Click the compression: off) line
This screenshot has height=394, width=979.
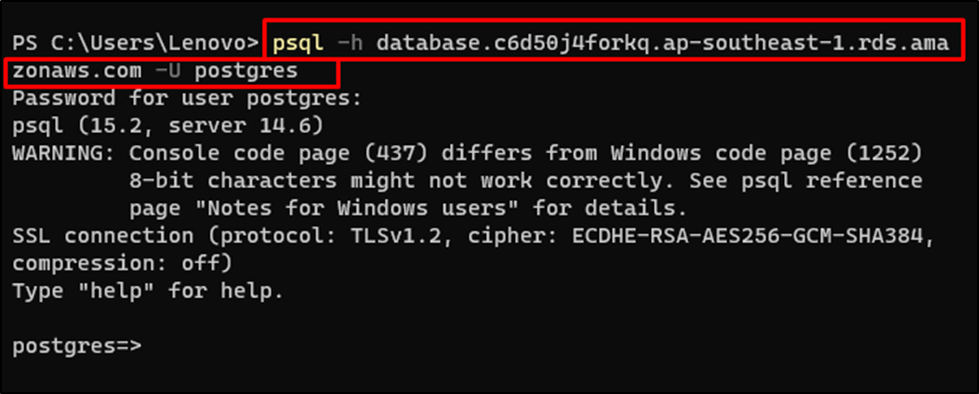point(122,264)
